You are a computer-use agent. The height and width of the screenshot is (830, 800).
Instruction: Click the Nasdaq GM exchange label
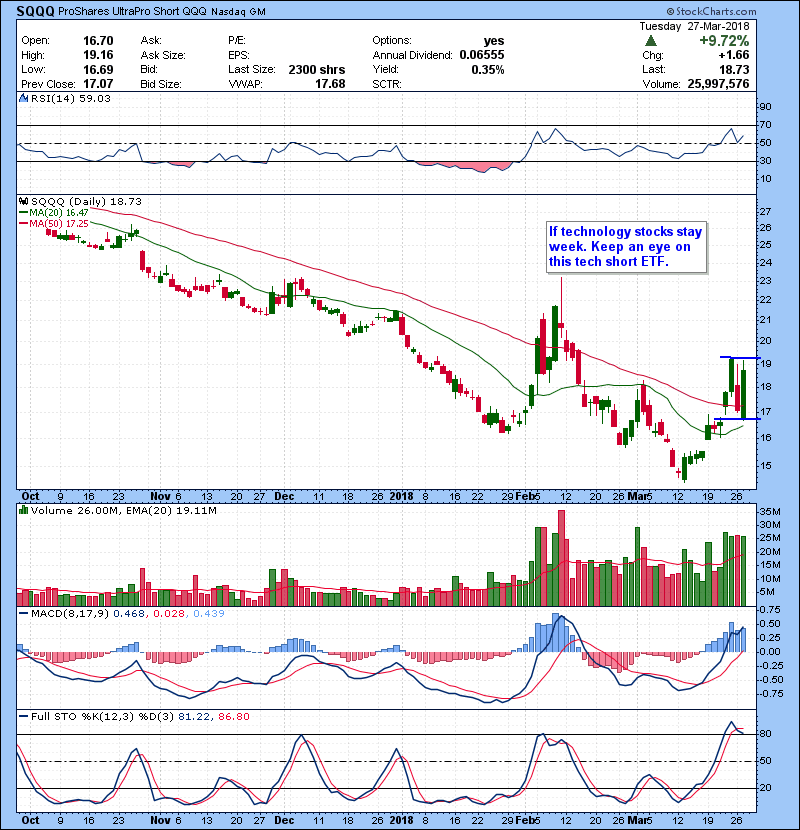(238, 12)
